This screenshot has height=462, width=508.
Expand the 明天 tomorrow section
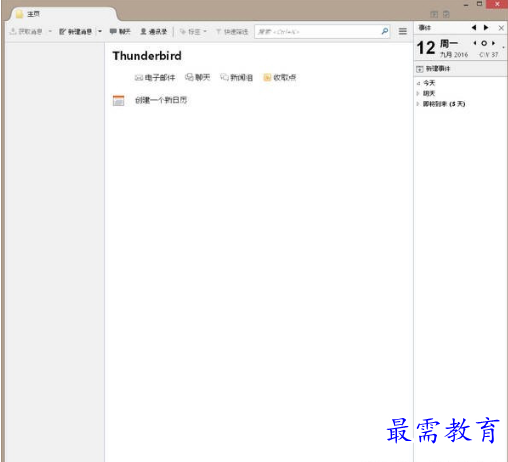tap(418, 93)
